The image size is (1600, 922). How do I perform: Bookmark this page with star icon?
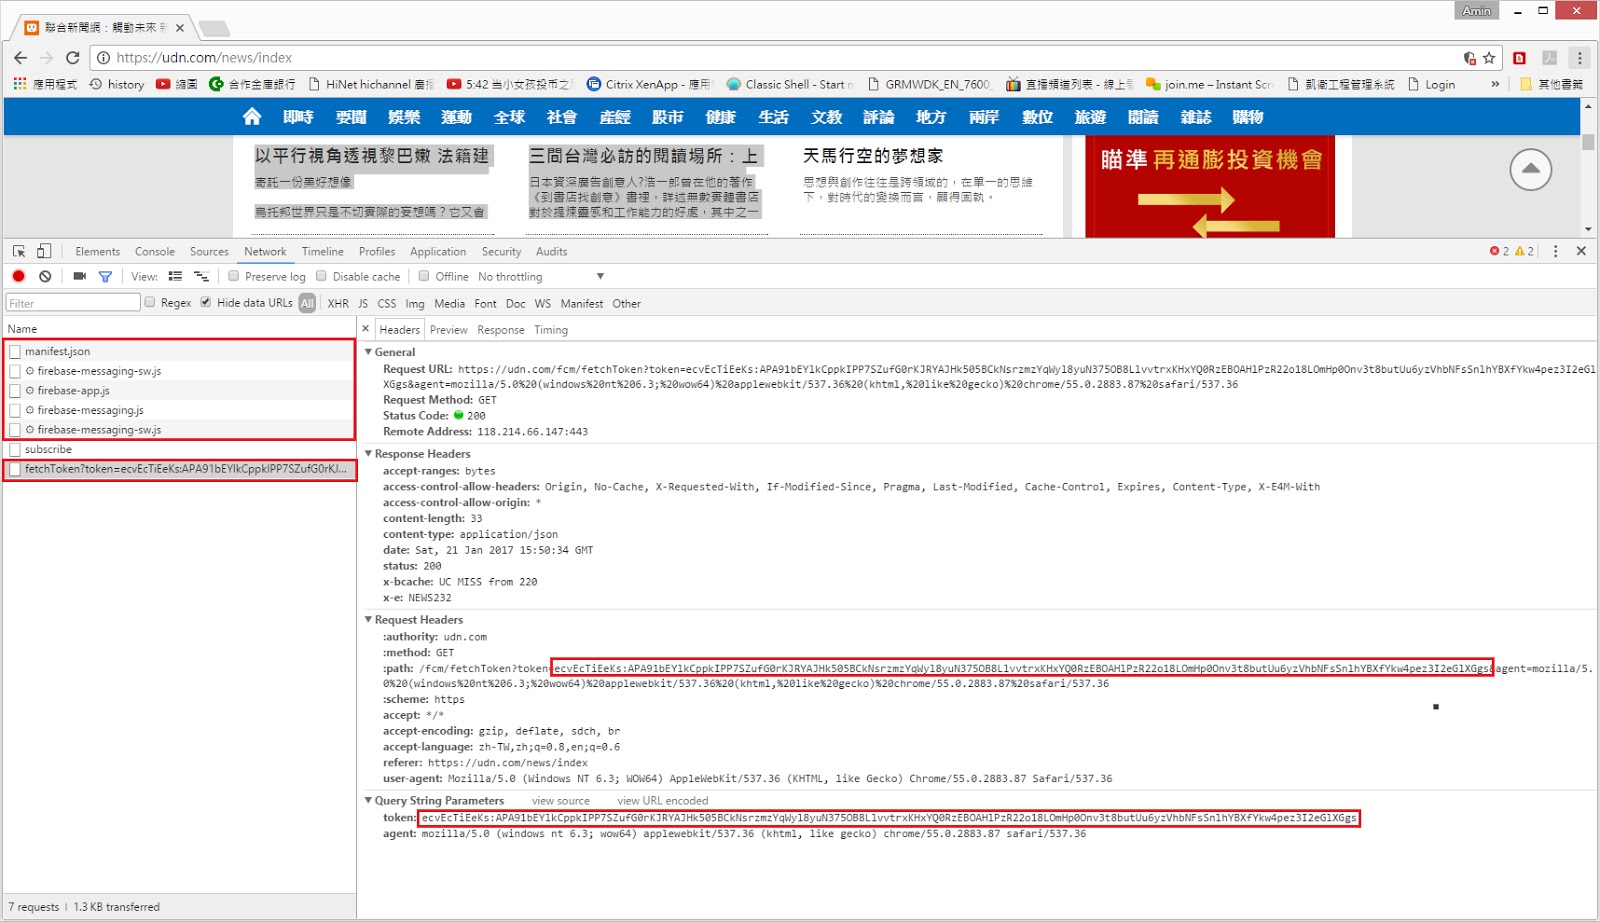pyautogui.click(x=1489, y=58)
